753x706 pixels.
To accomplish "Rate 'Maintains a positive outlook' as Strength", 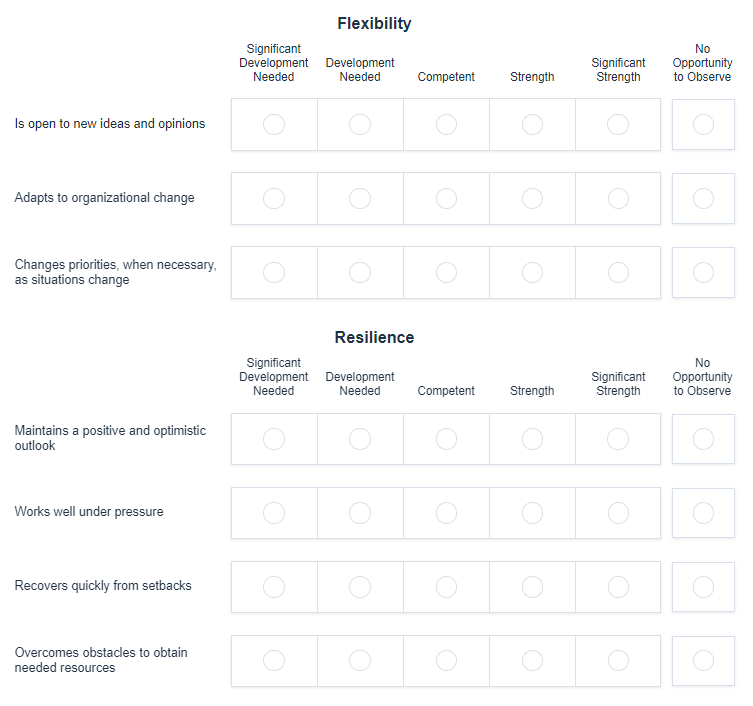I will click(x=532, y=439).
